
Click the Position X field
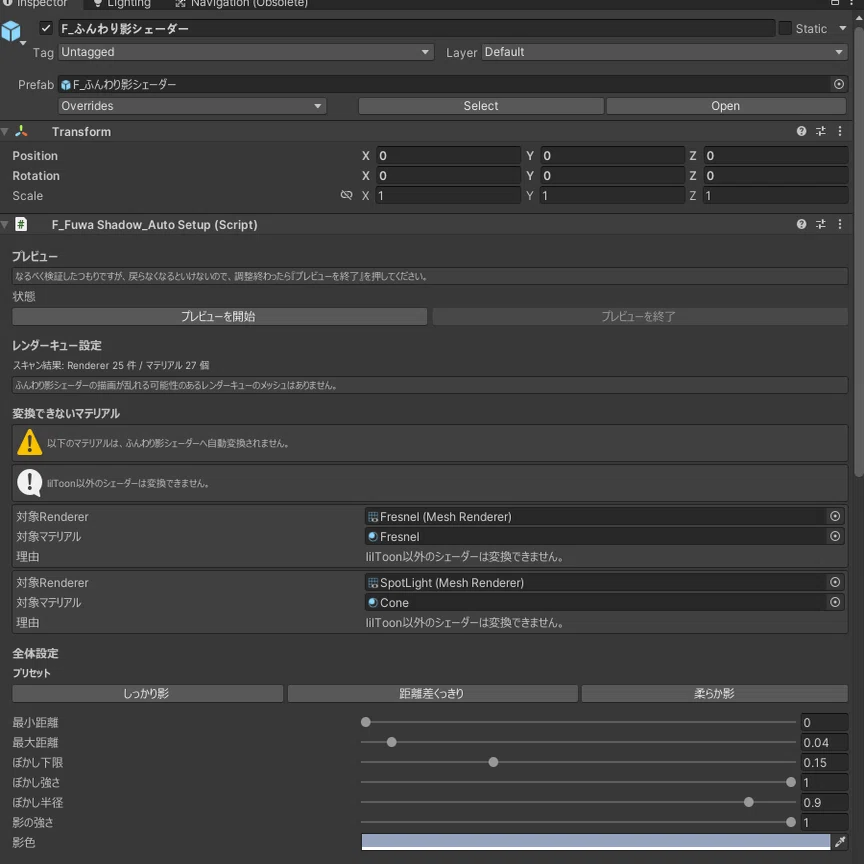coord(448,155)
